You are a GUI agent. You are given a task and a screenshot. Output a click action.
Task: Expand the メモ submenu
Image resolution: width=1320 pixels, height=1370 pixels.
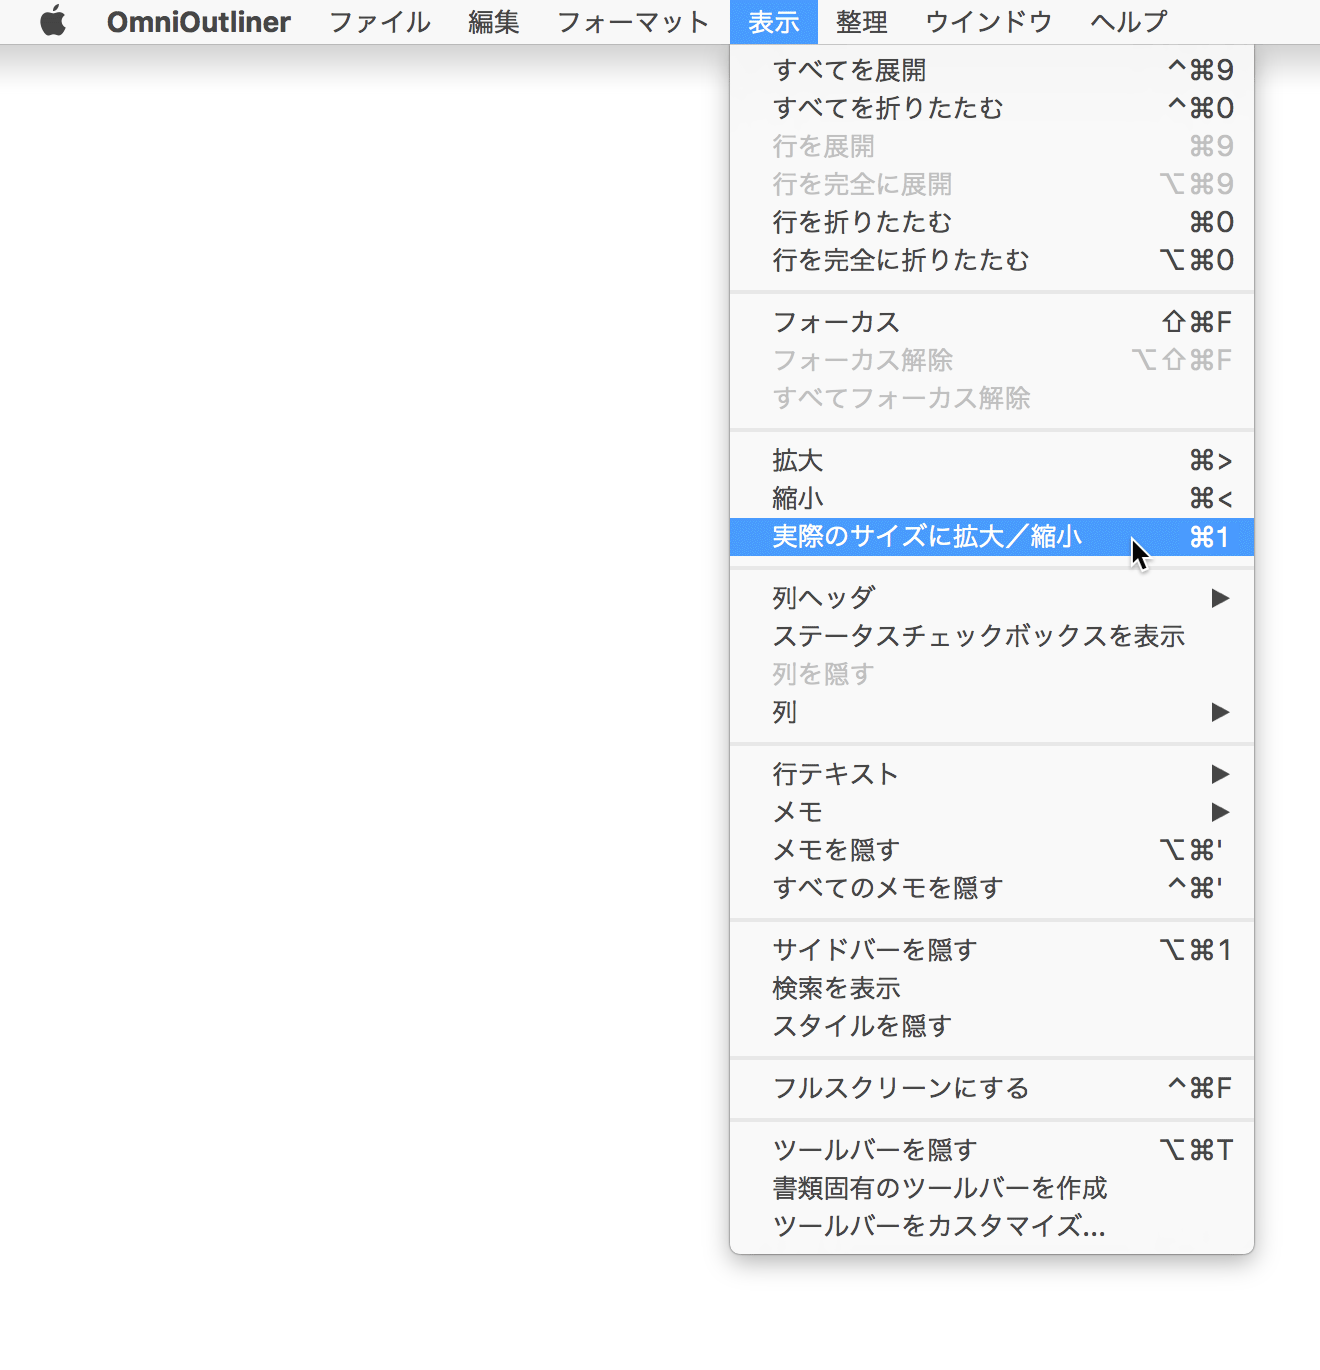(992, 812)
